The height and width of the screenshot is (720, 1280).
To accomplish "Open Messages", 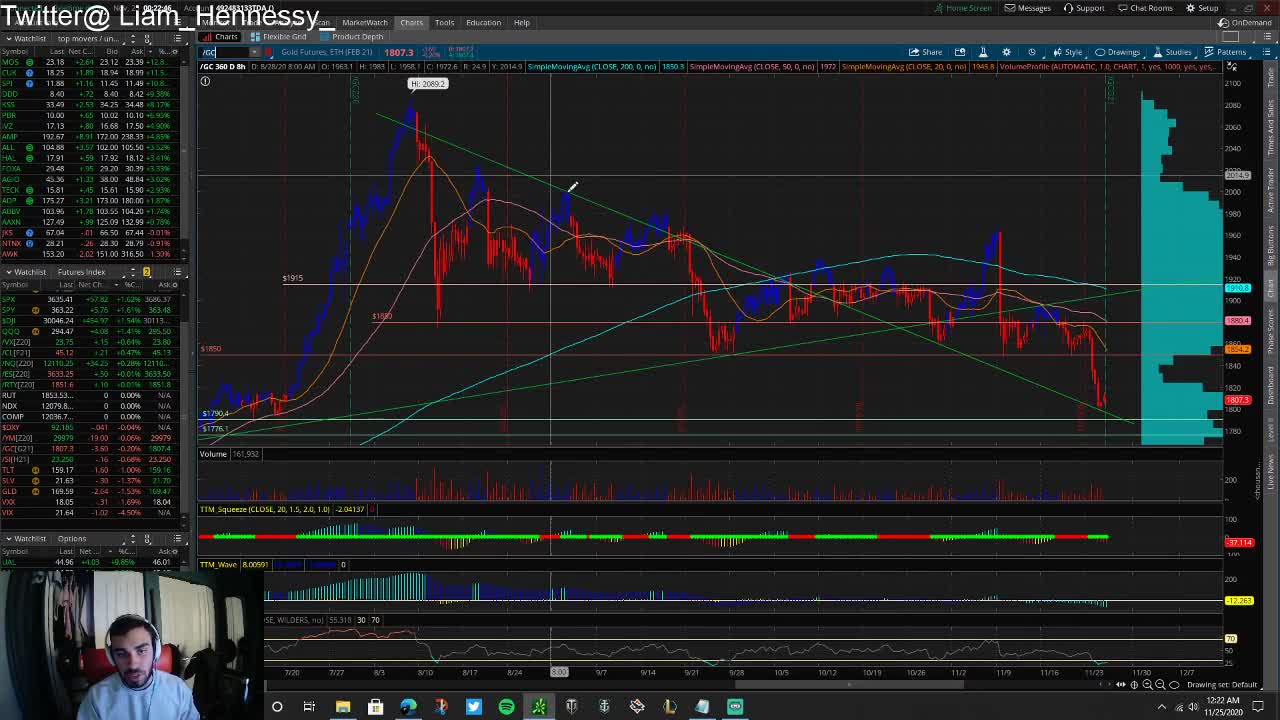I will (x=1028, y=8).
